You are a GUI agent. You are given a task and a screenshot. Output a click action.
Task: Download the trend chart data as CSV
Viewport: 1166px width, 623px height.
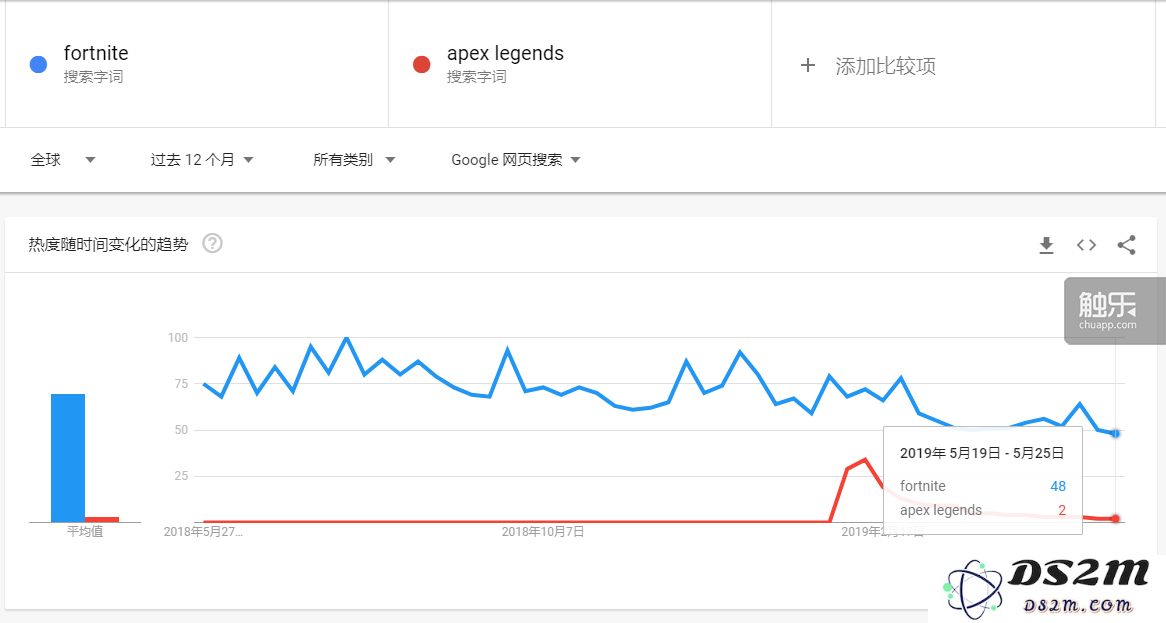pyautogui.click(x=1046, y=245)
